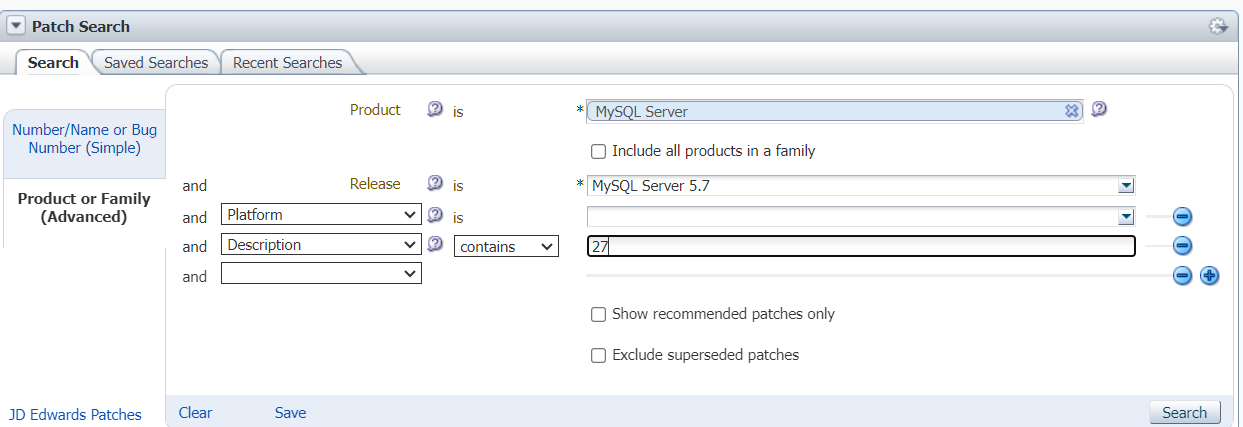Screen dimensions: 1243x427
Task: Open the panel settings gear icon
Action: [x=1218, y=26]
